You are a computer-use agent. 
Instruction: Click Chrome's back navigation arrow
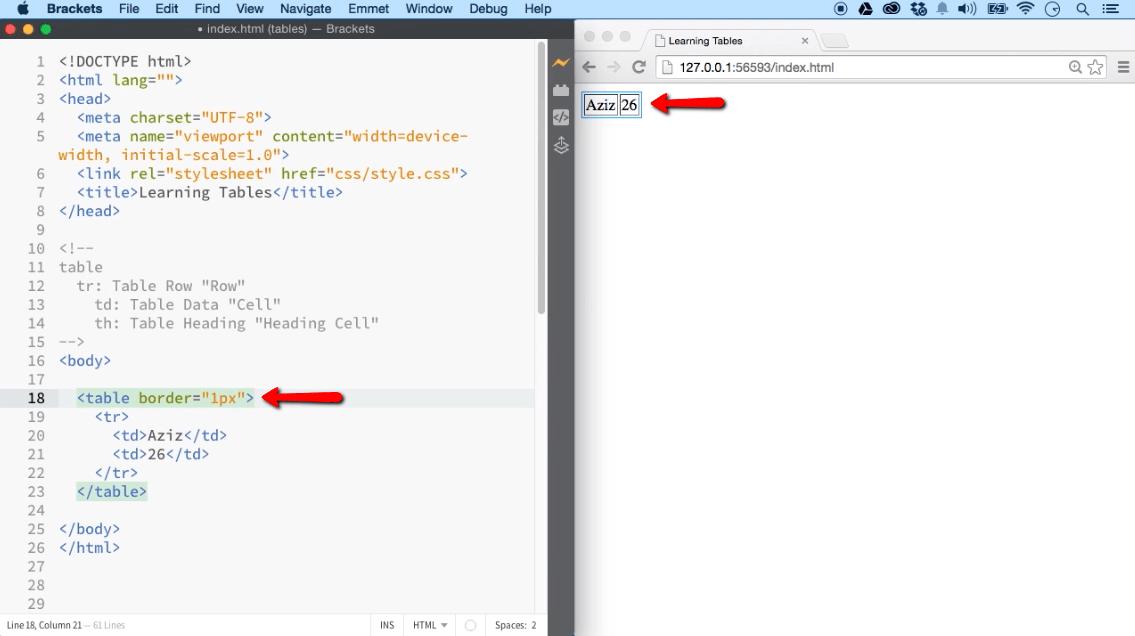[x=589, y=67]
